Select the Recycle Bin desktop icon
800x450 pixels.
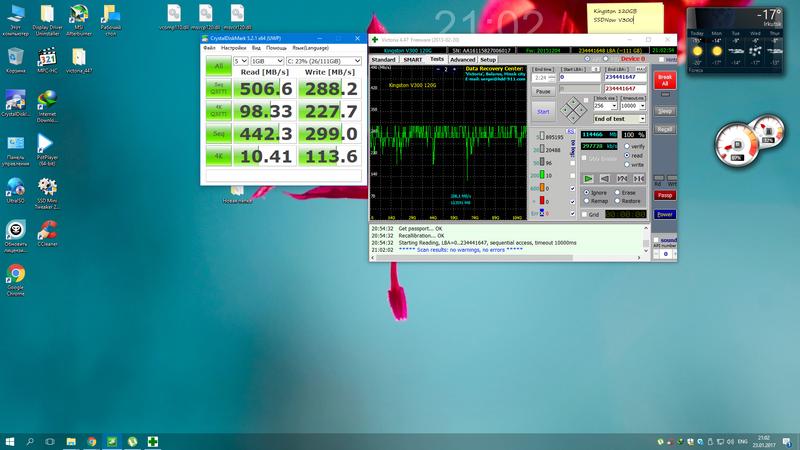pos(15,60)
